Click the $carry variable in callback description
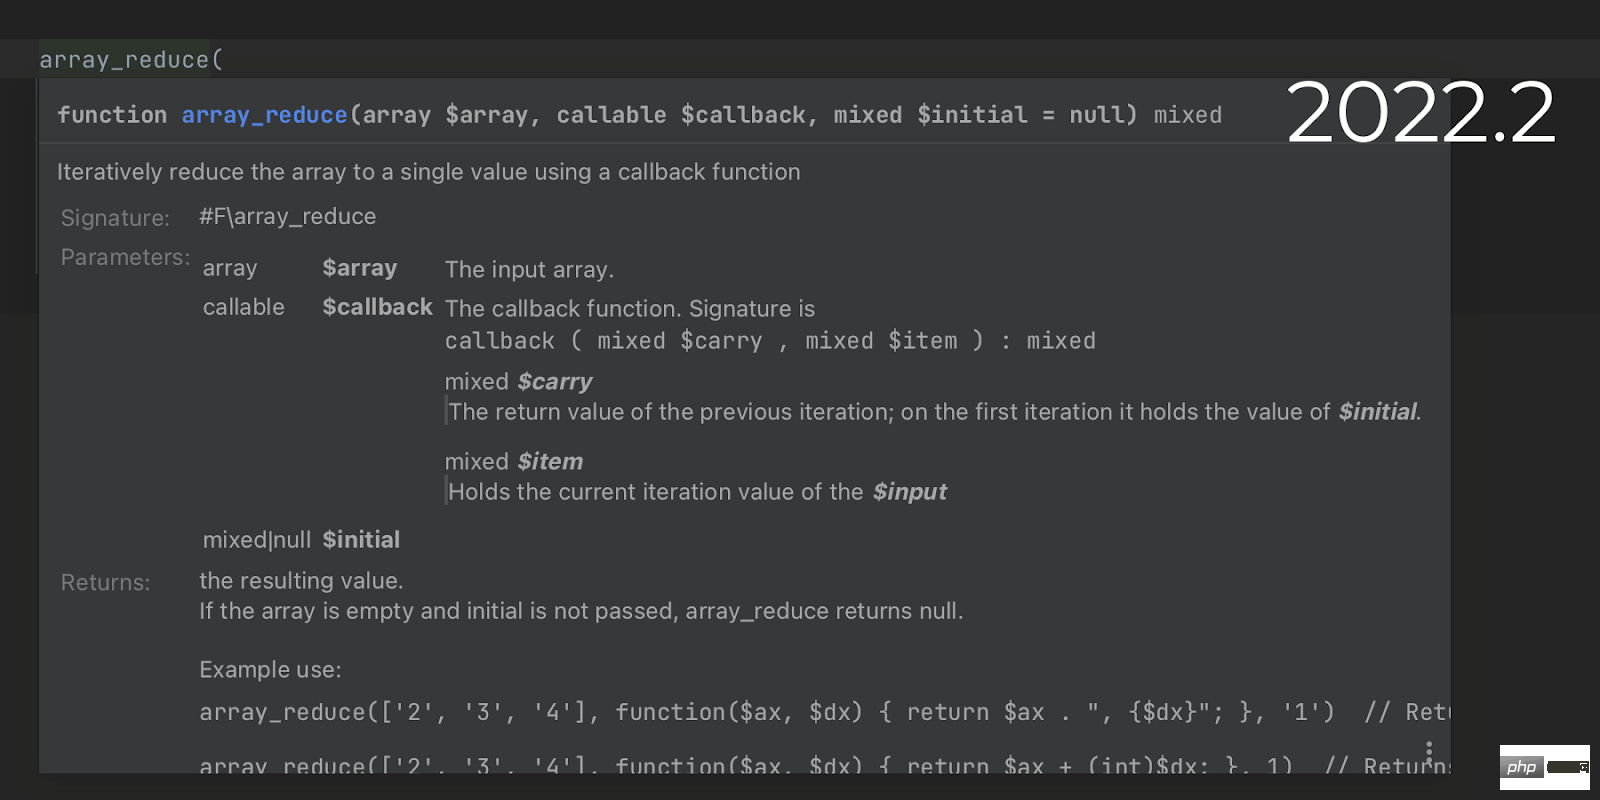1600x800 pixels. pos(554,381)
